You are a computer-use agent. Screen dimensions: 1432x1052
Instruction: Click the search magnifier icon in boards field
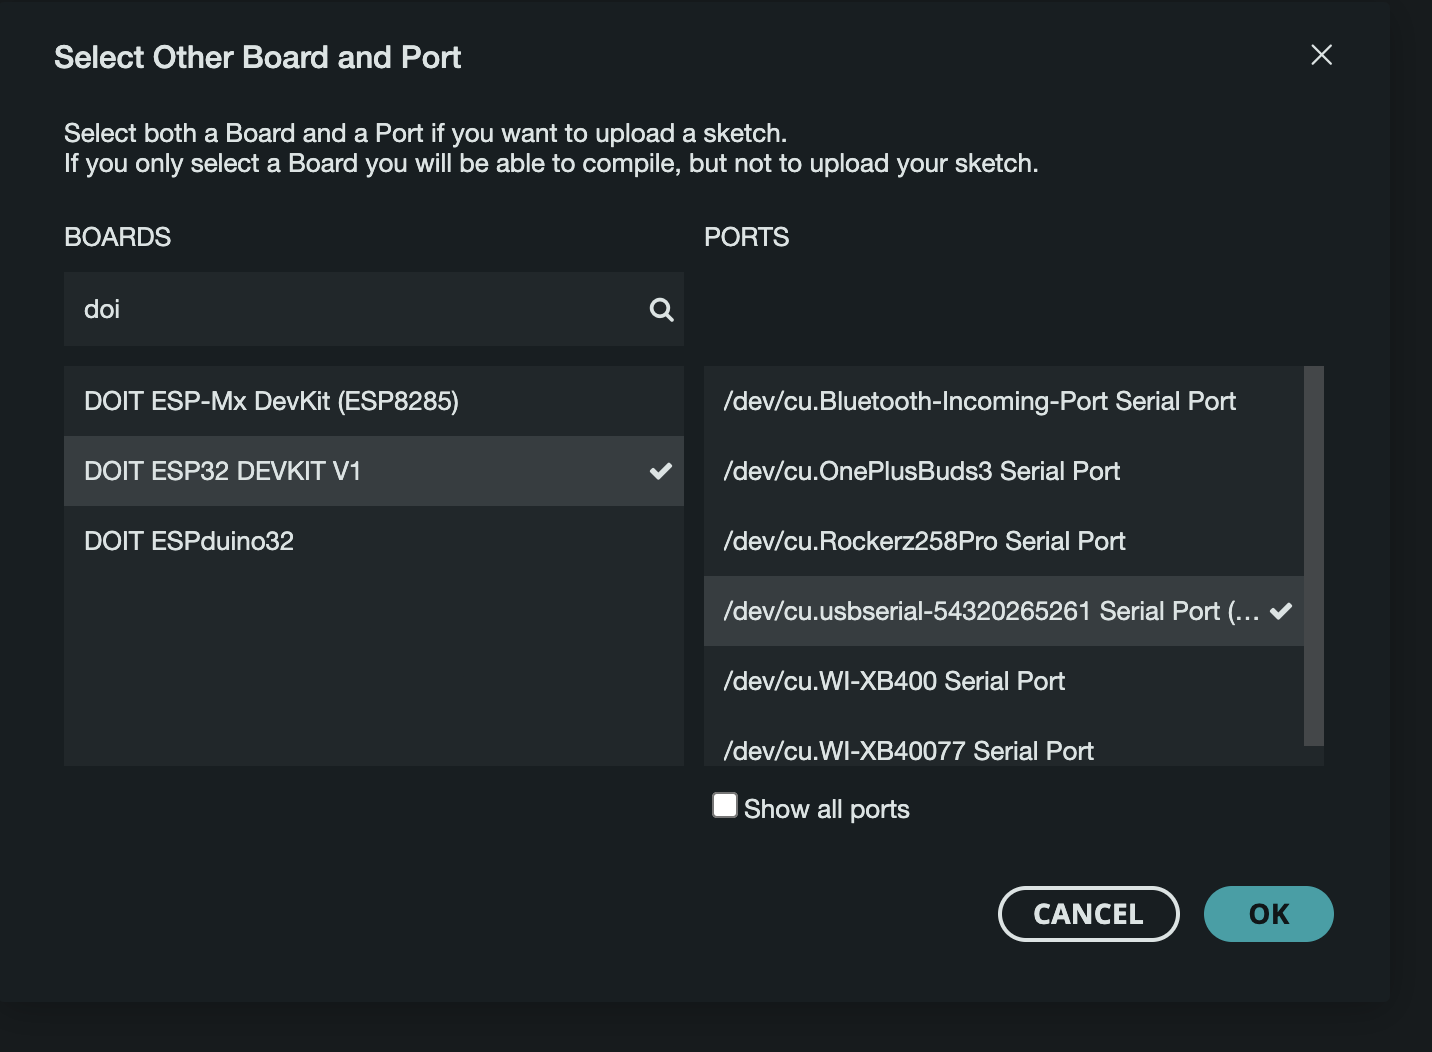click(x=661, y=309)
